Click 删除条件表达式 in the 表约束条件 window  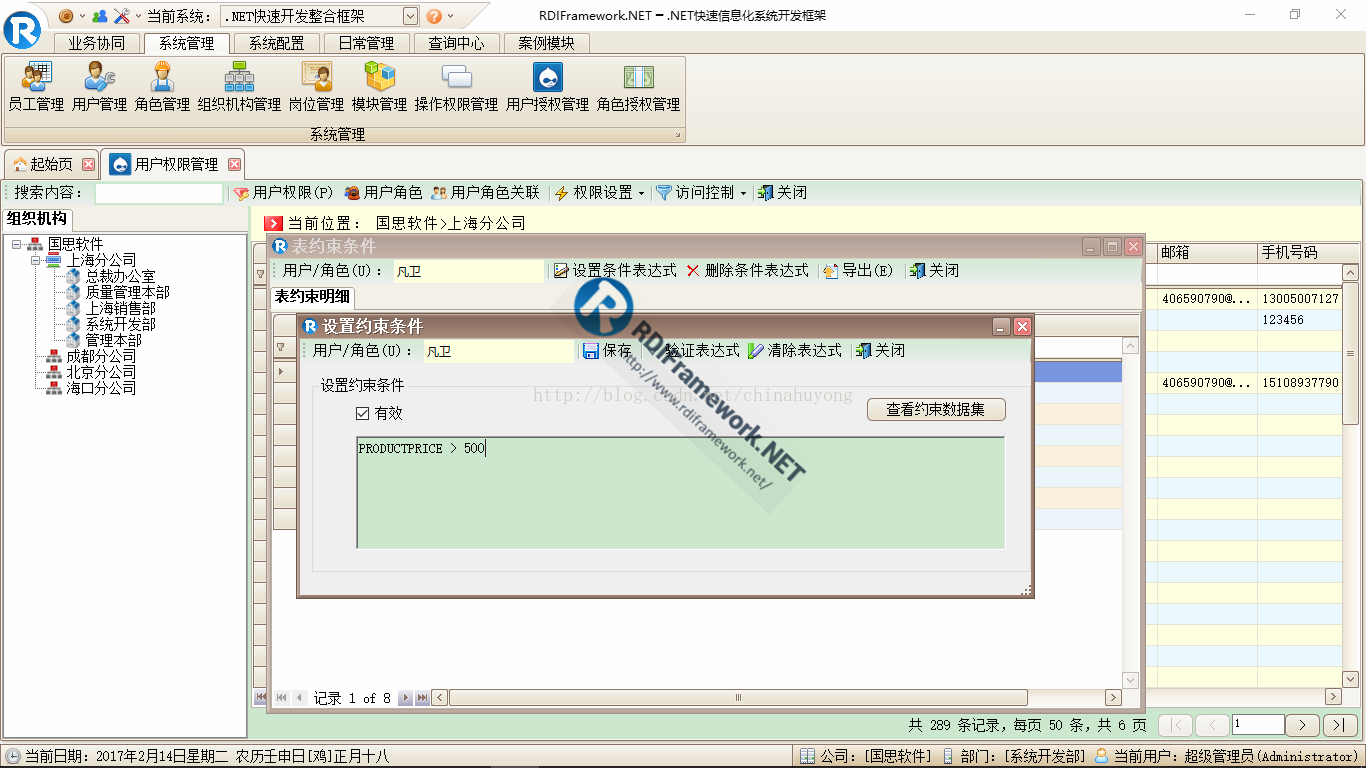click(747, 271)
